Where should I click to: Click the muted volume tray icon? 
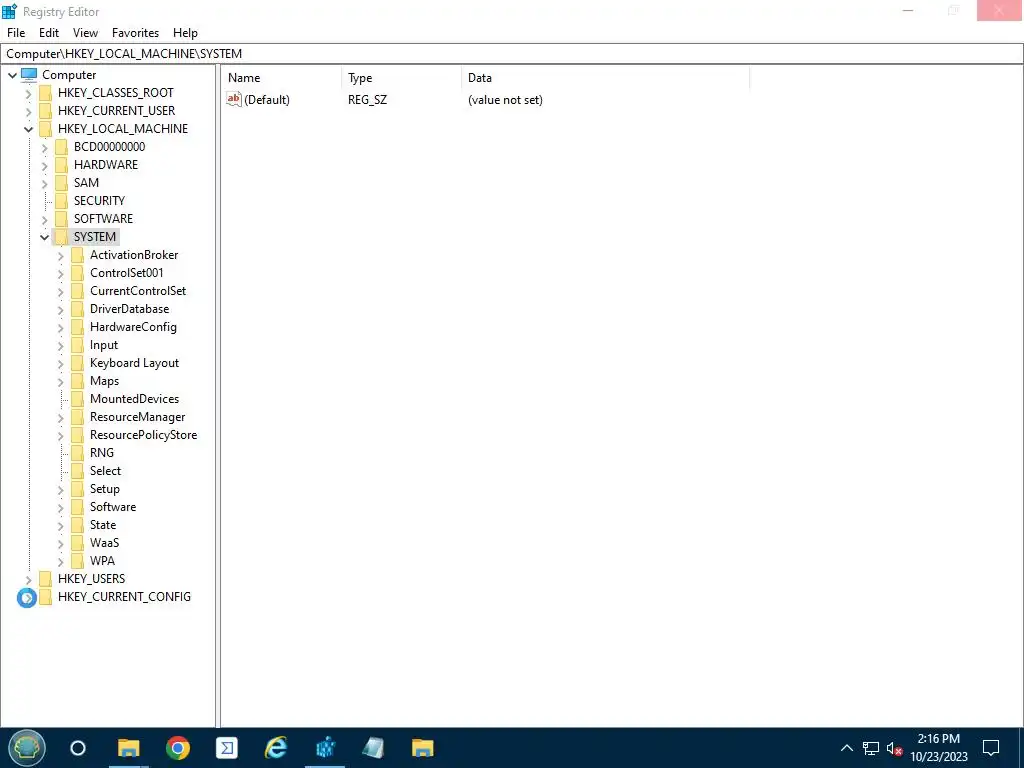pos(894,748)
